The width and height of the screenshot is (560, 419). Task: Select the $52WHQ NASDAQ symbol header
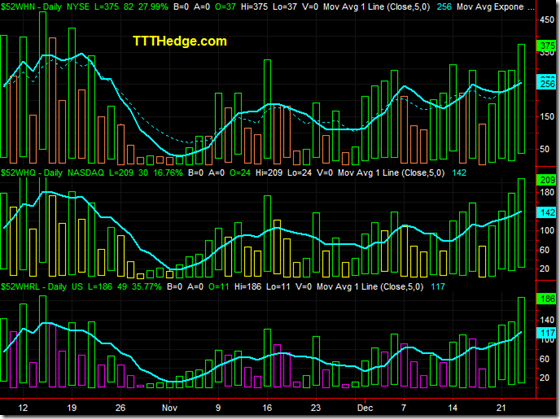pos(18,173)
